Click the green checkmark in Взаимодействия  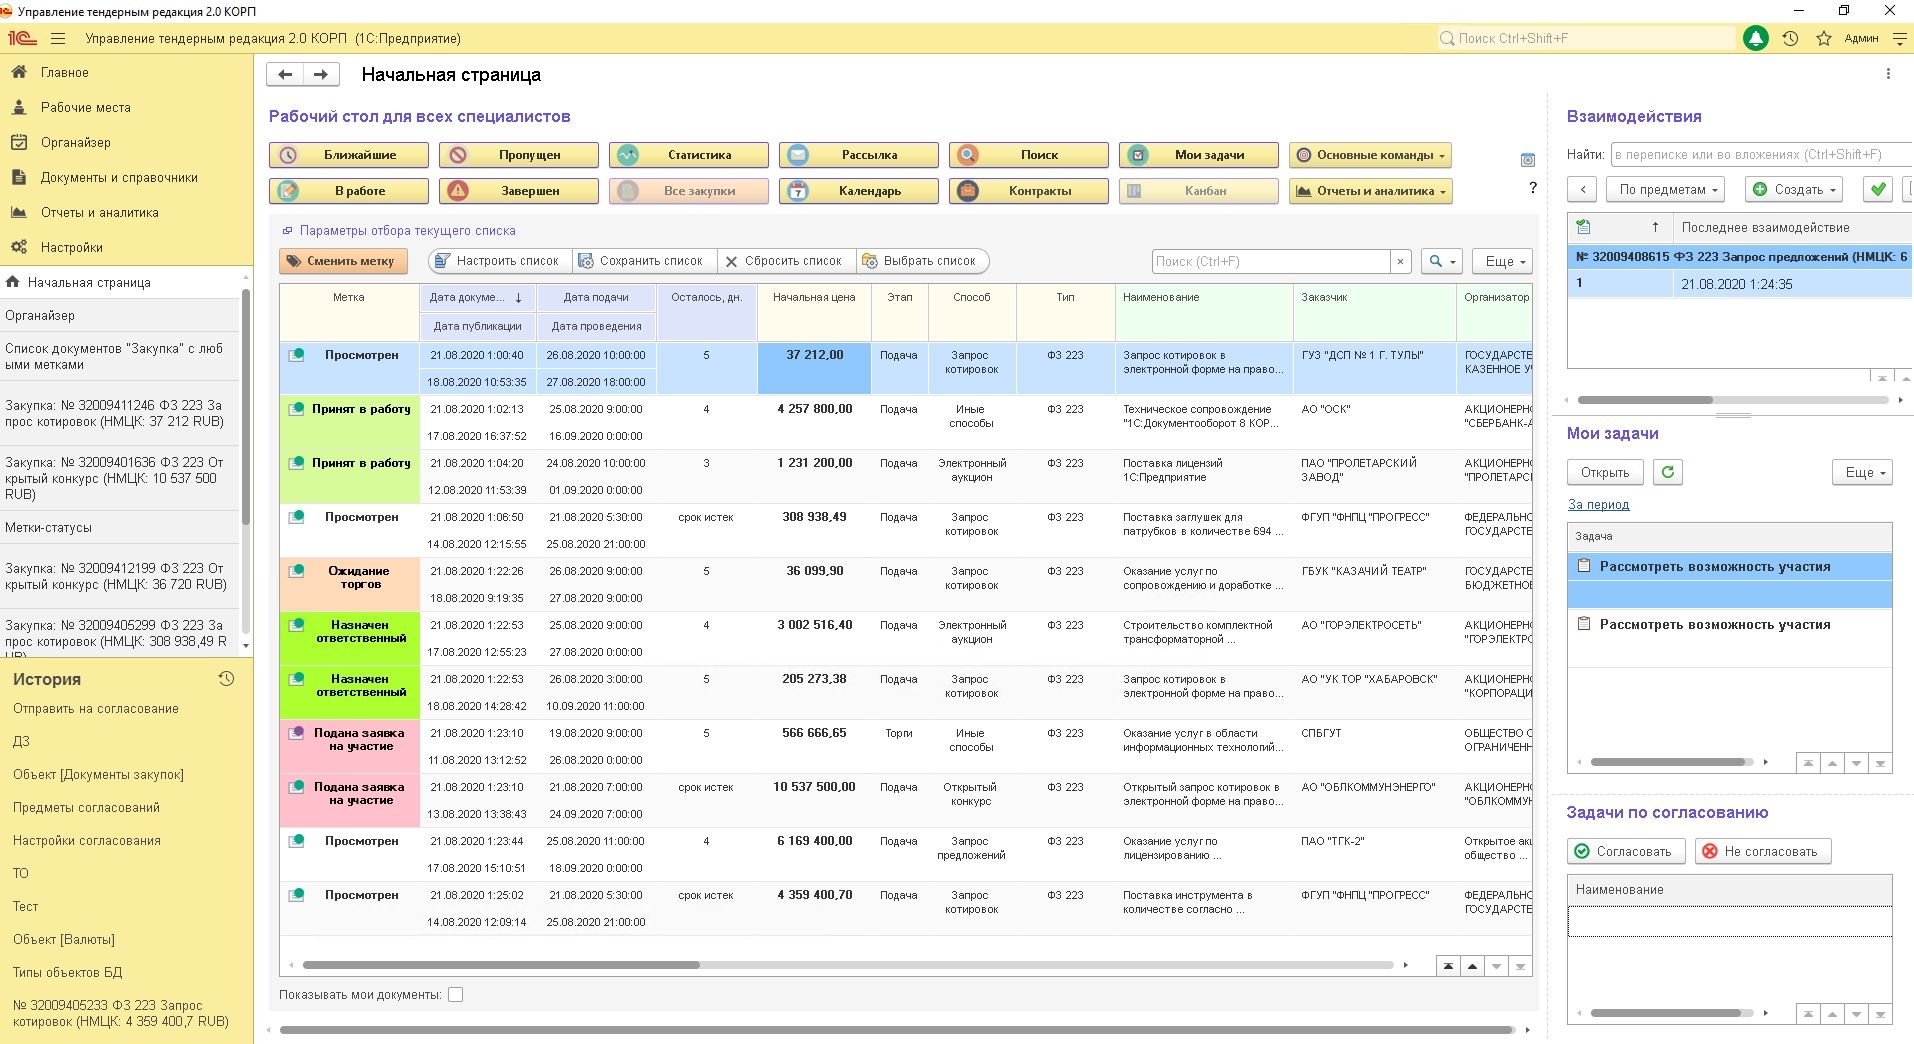1877,189
